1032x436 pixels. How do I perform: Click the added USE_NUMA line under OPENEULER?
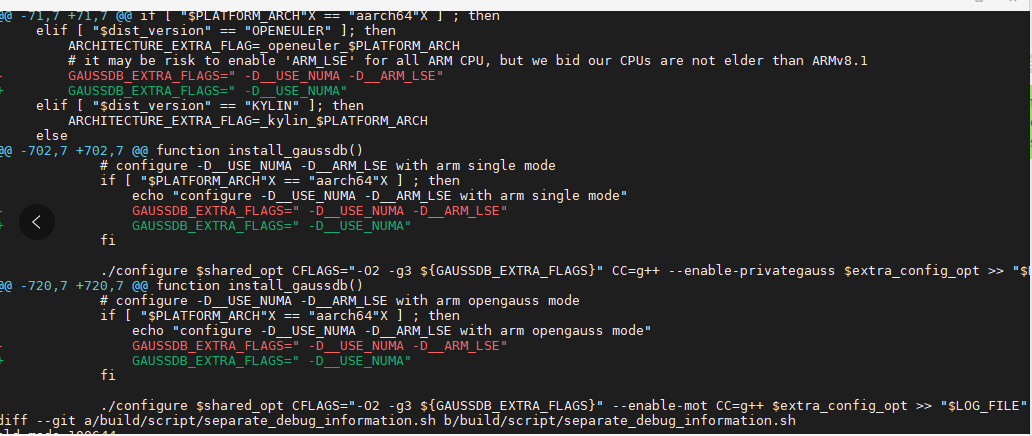tap(207, 91)
